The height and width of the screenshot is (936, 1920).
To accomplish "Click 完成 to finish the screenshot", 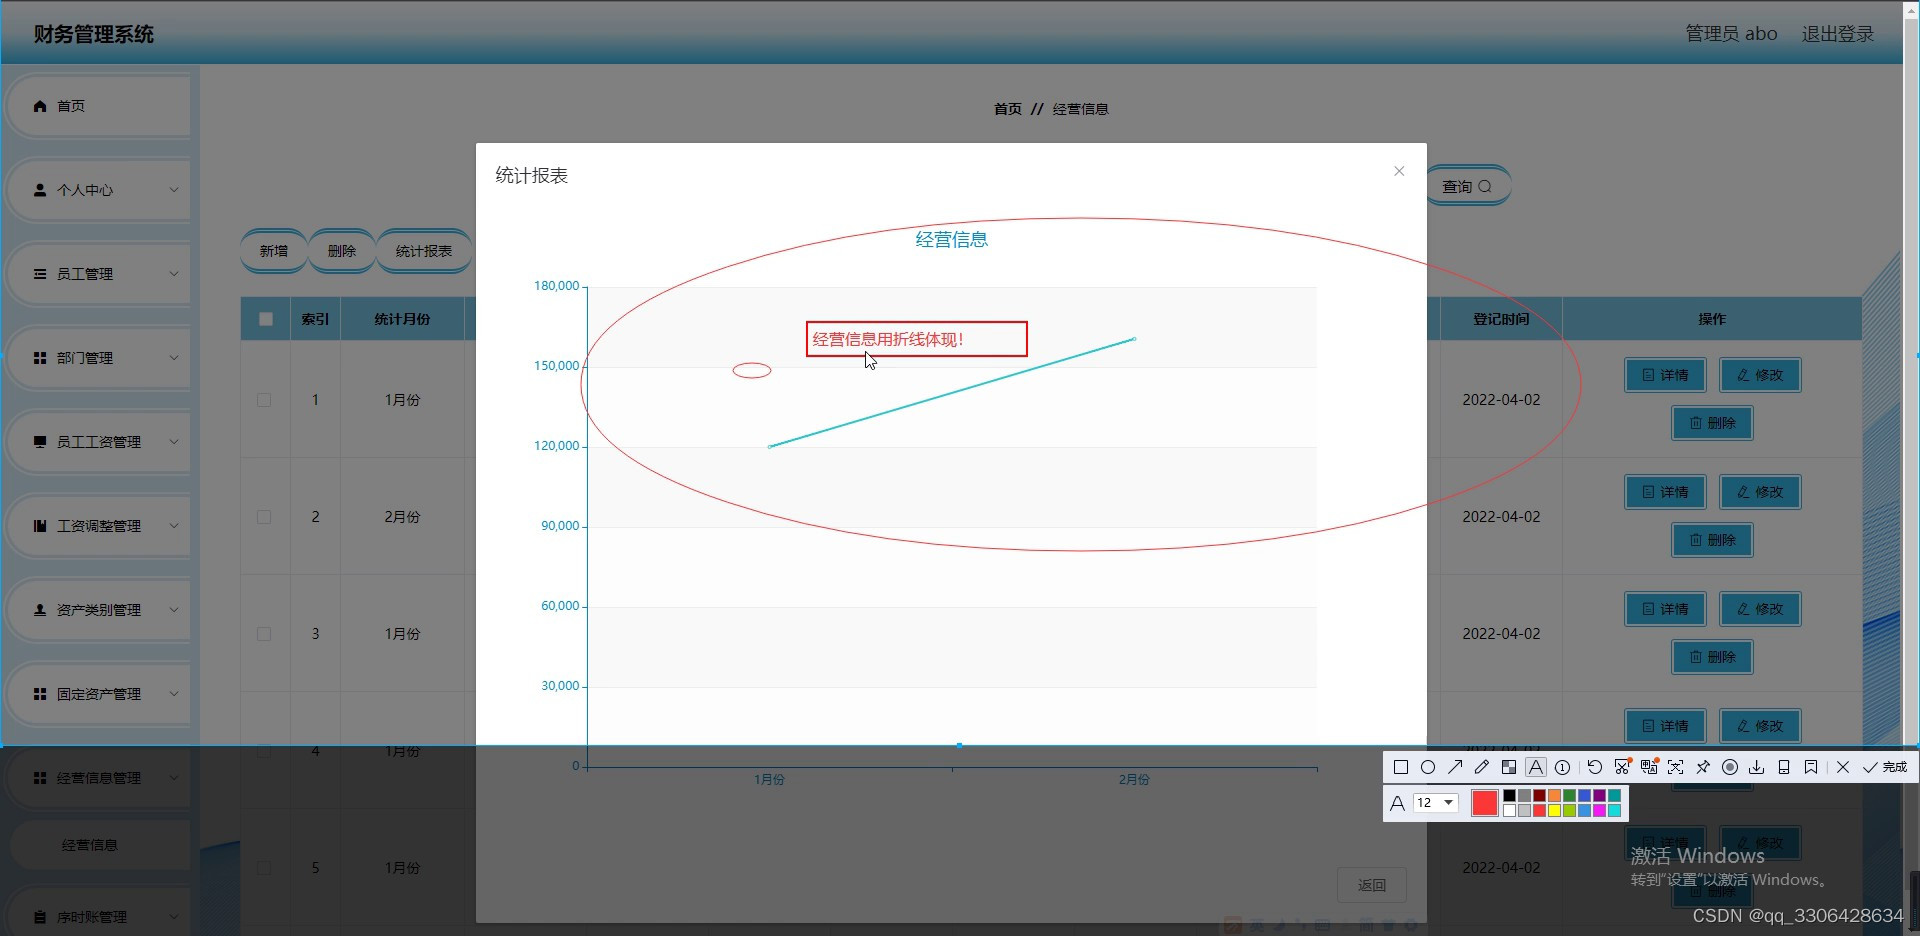I will point(1885,767).
